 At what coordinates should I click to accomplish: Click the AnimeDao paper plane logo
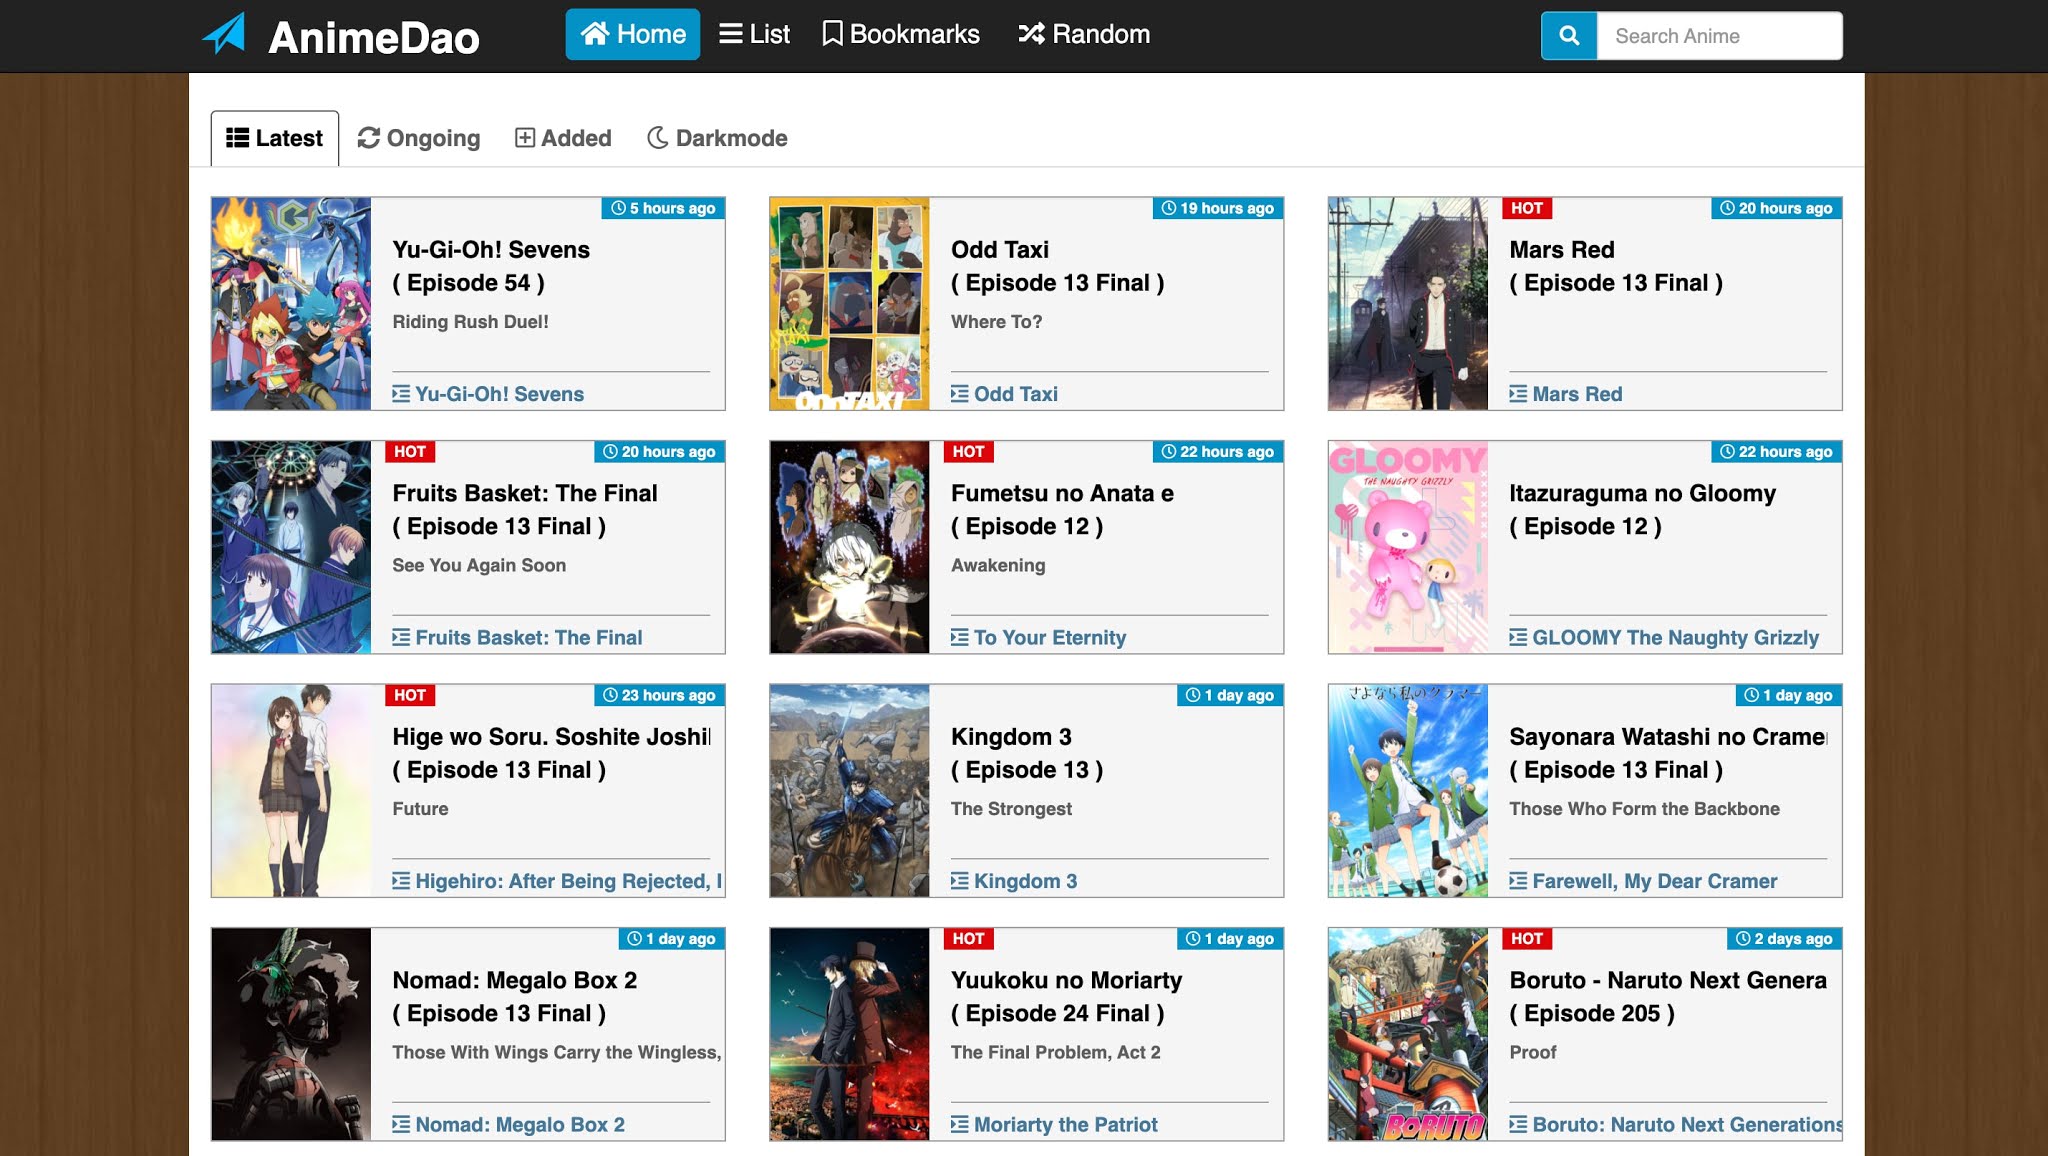point(225,35)
